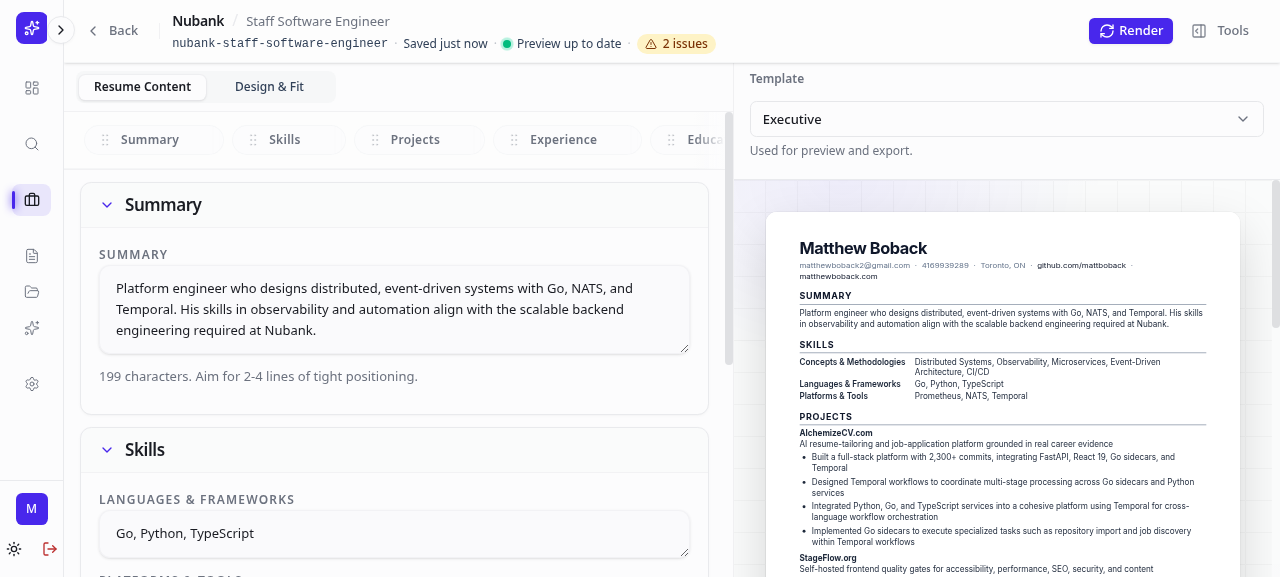Click the drag handle icon on Projects chip

tap(374, 140)
